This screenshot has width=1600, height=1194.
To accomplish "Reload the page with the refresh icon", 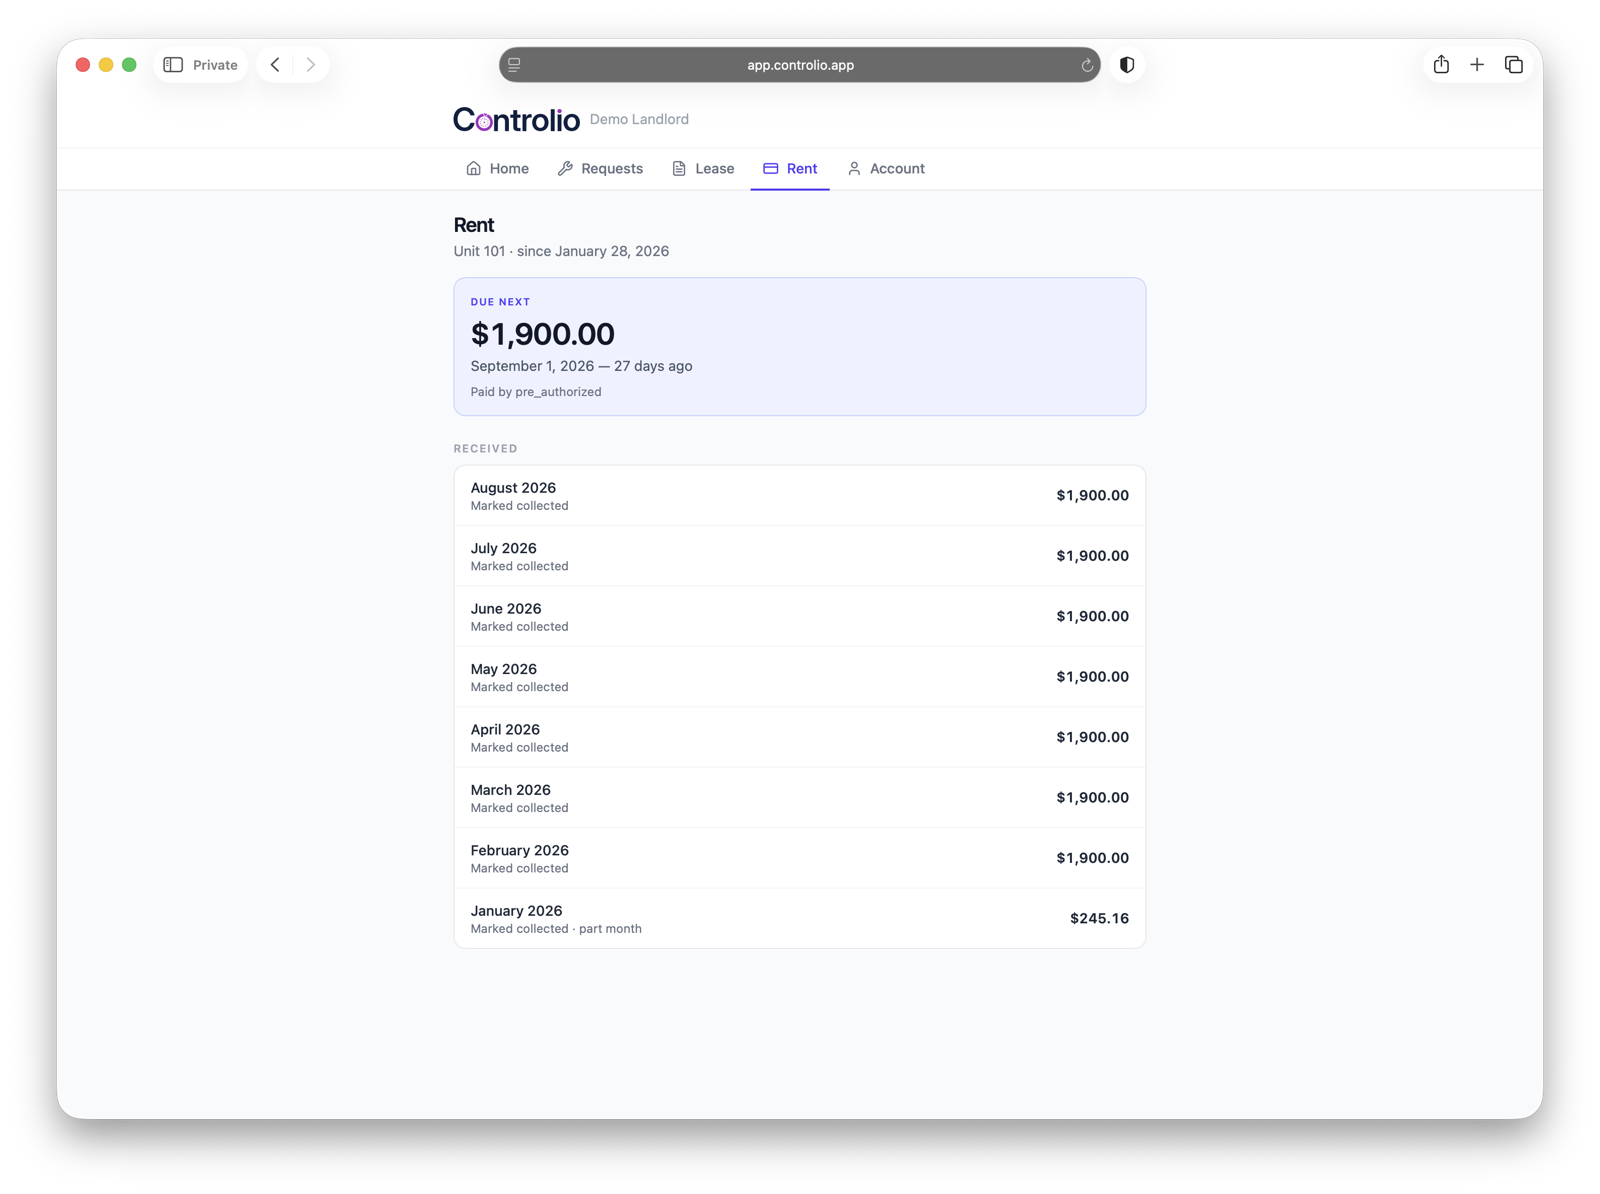I will pos(1087,65).
